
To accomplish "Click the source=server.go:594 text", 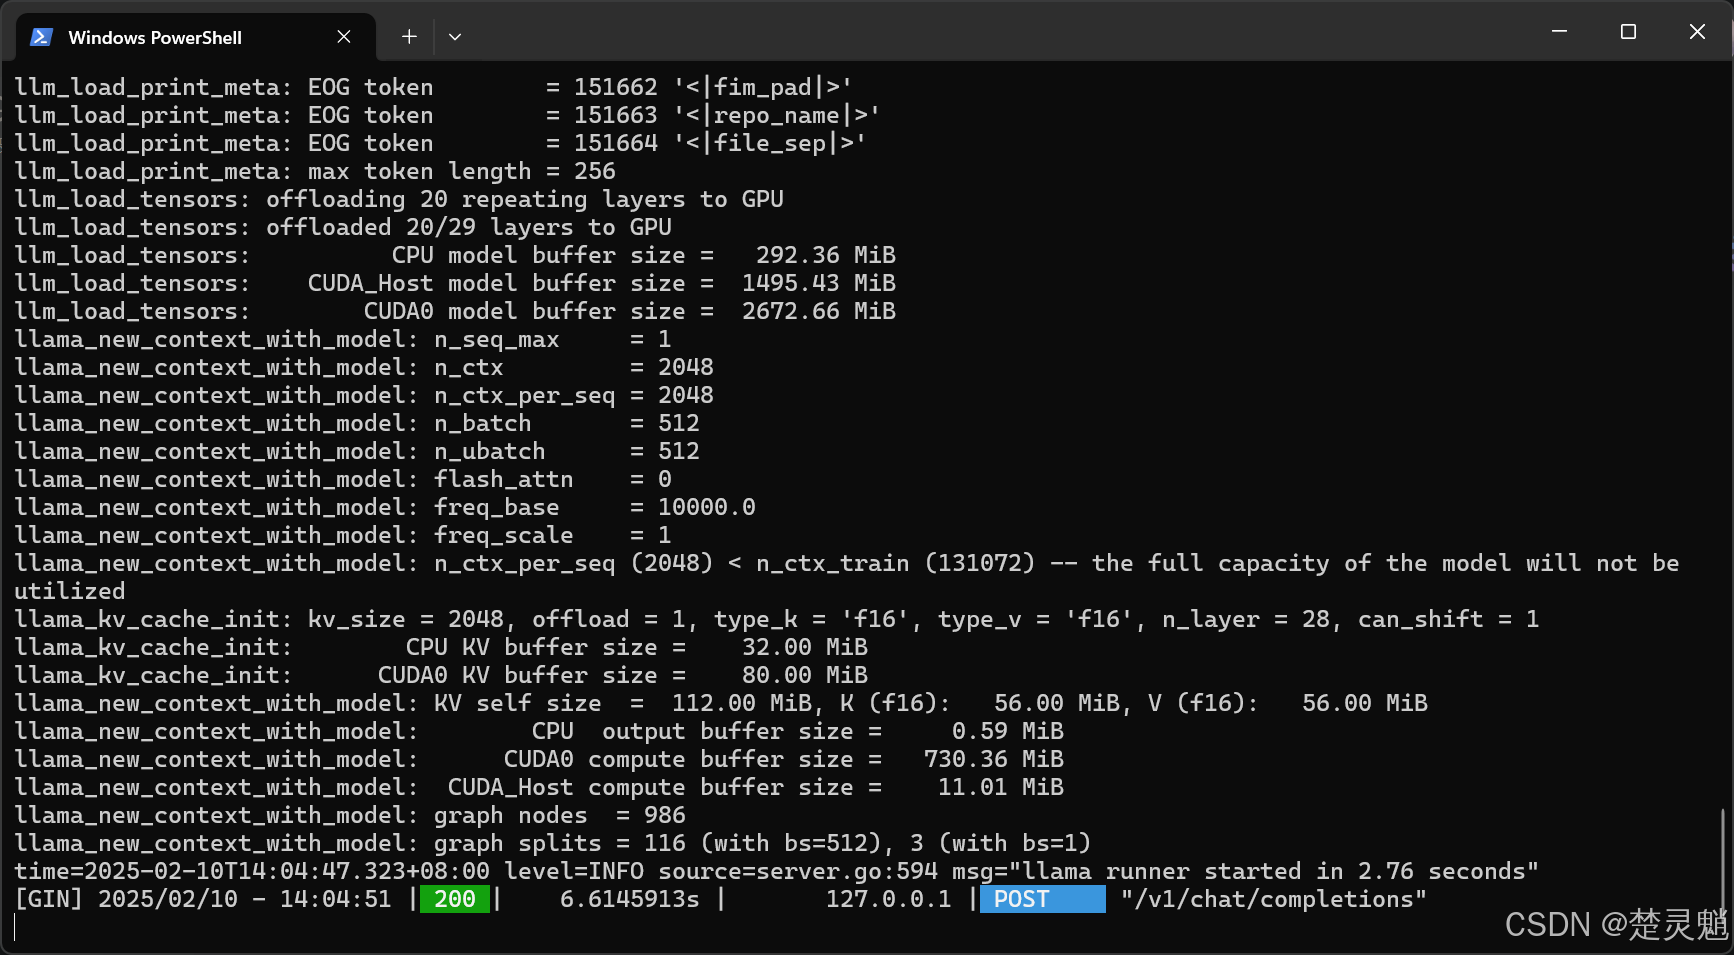I will click(798, 871).
